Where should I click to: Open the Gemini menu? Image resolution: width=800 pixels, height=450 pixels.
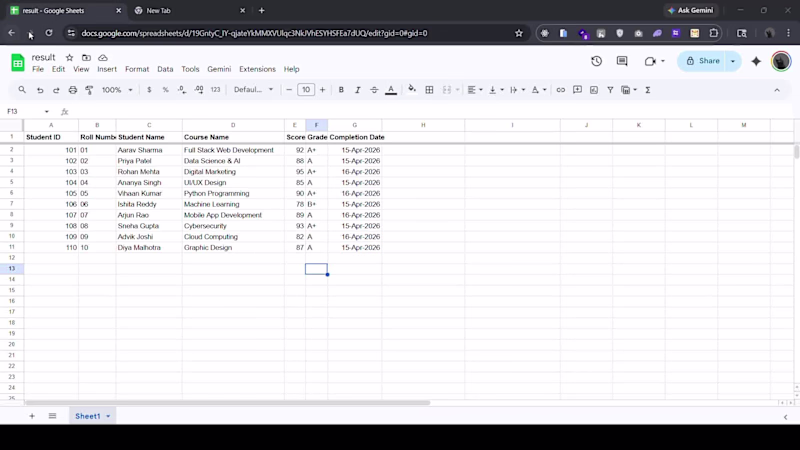pyautogui.click(x=219, y=69)
